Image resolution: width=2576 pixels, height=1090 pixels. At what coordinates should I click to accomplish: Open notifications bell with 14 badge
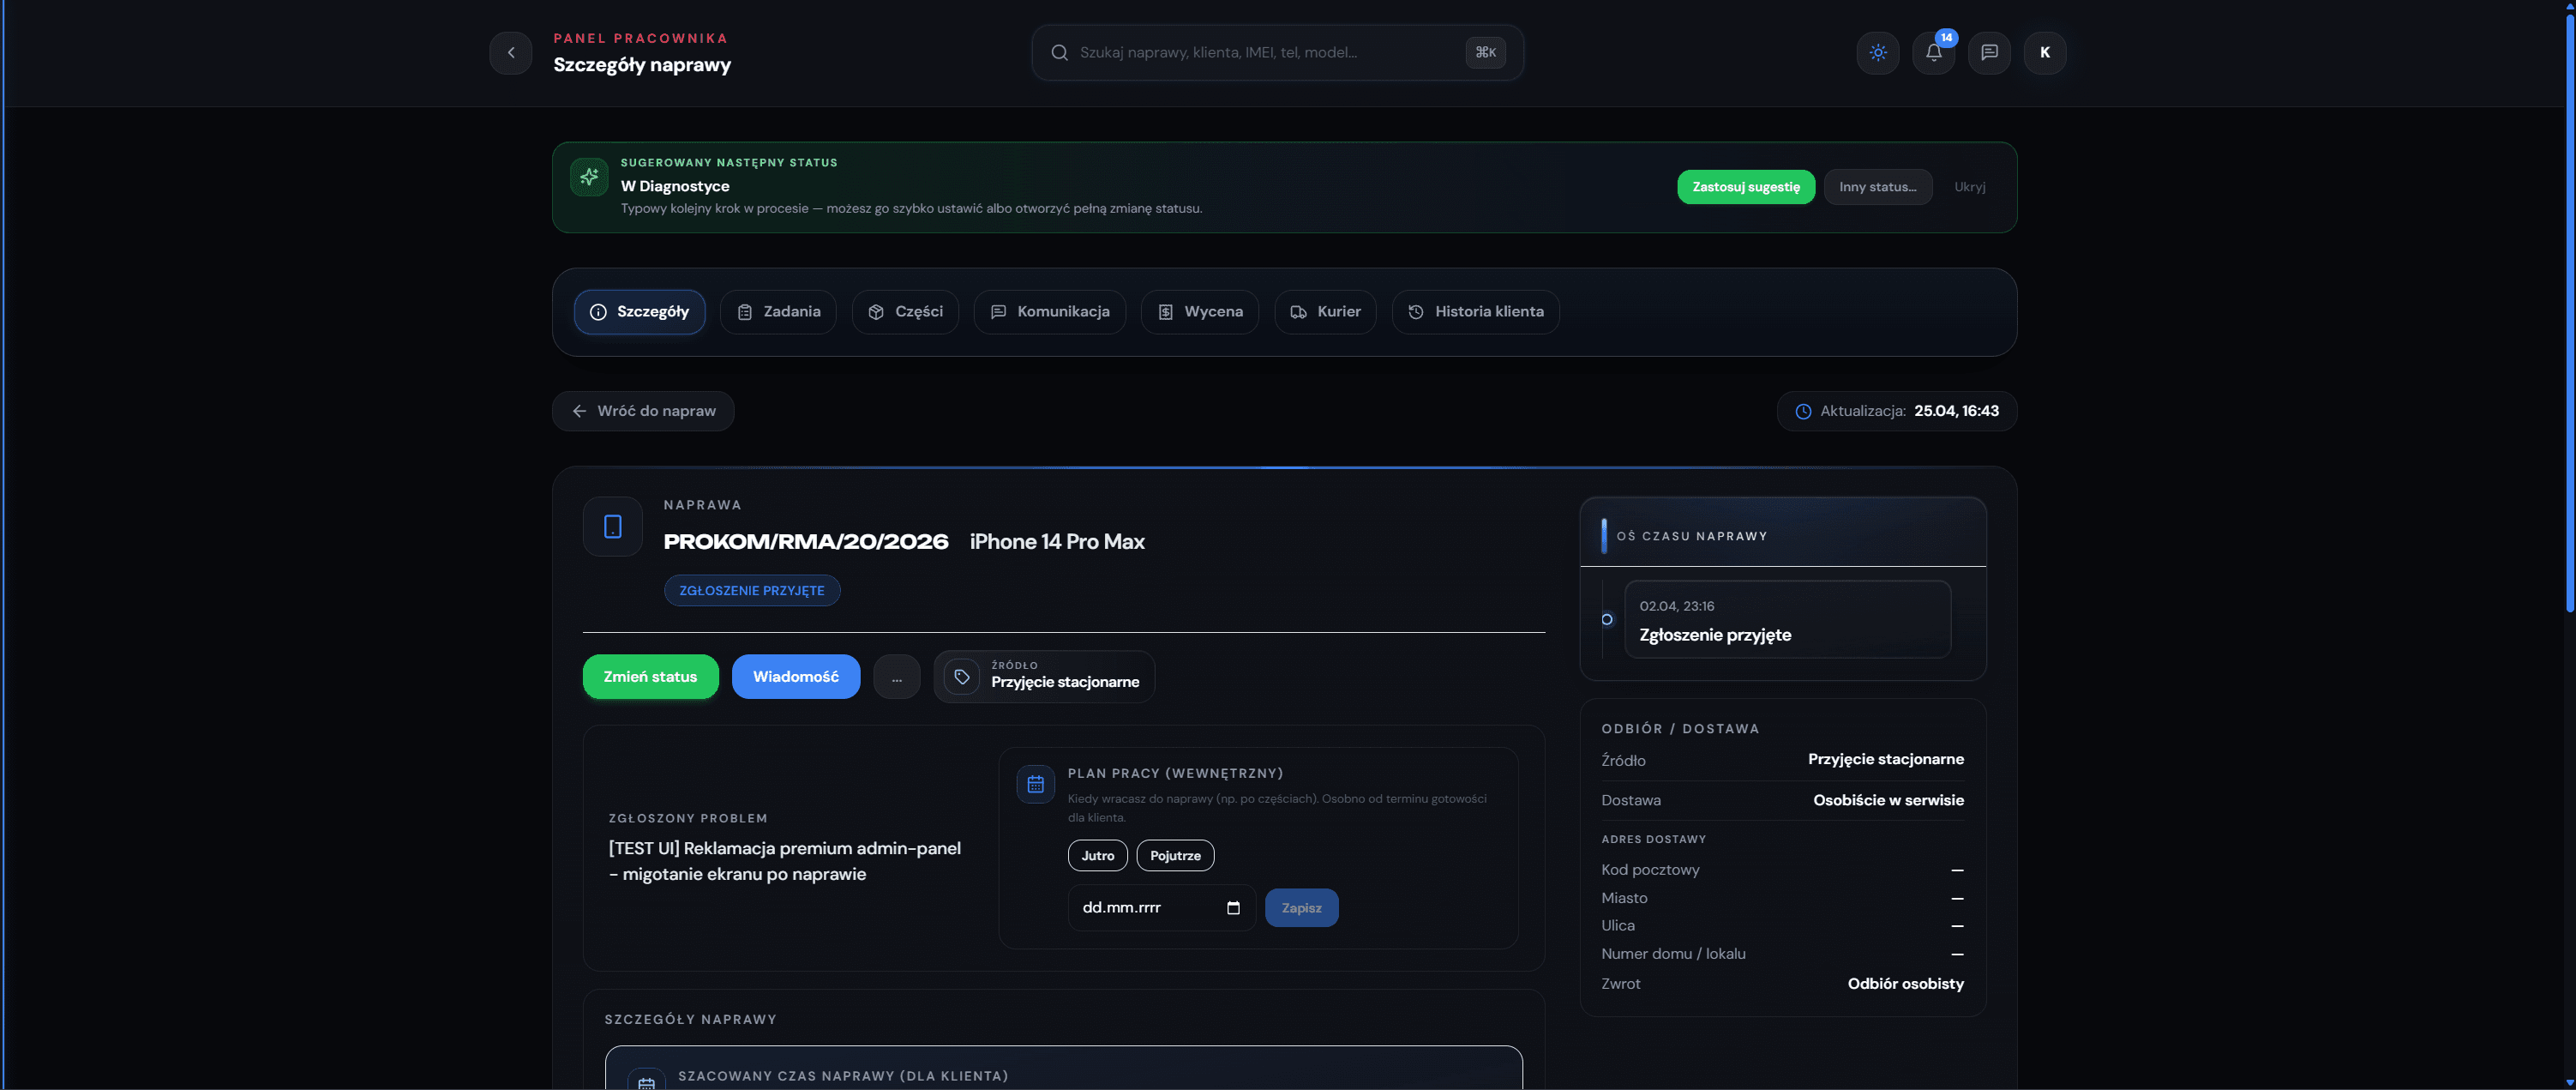[1933, 53]
